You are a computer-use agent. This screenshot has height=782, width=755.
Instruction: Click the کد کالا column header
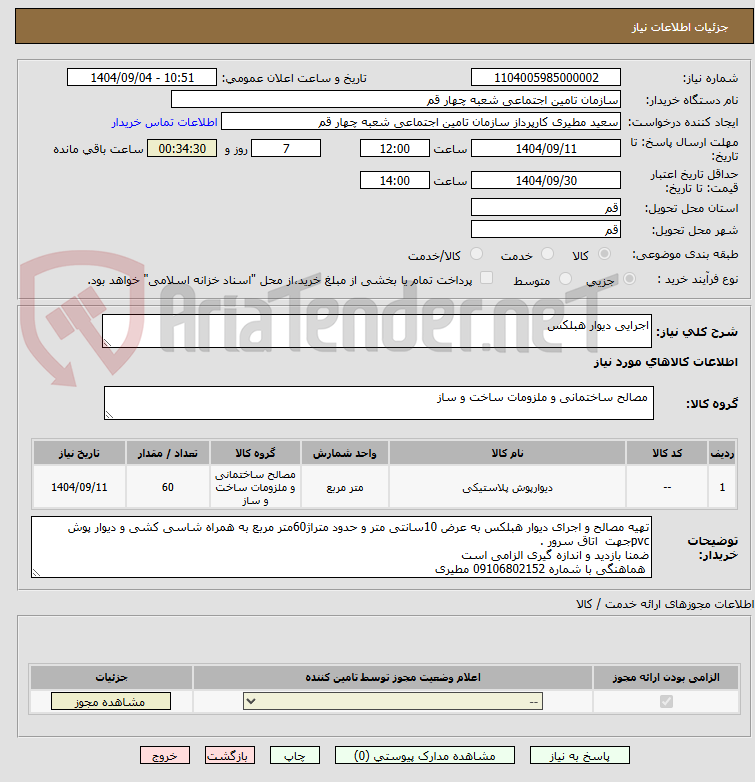coord(667,453)
